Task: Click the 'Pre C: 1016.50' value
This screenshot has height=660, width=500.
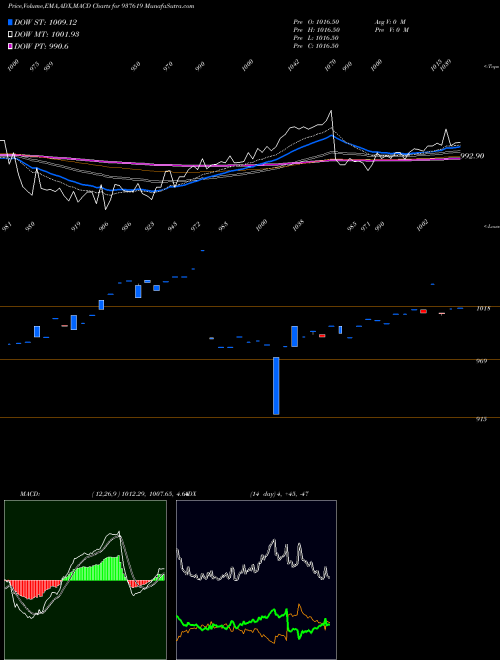Action: [316, 46]
